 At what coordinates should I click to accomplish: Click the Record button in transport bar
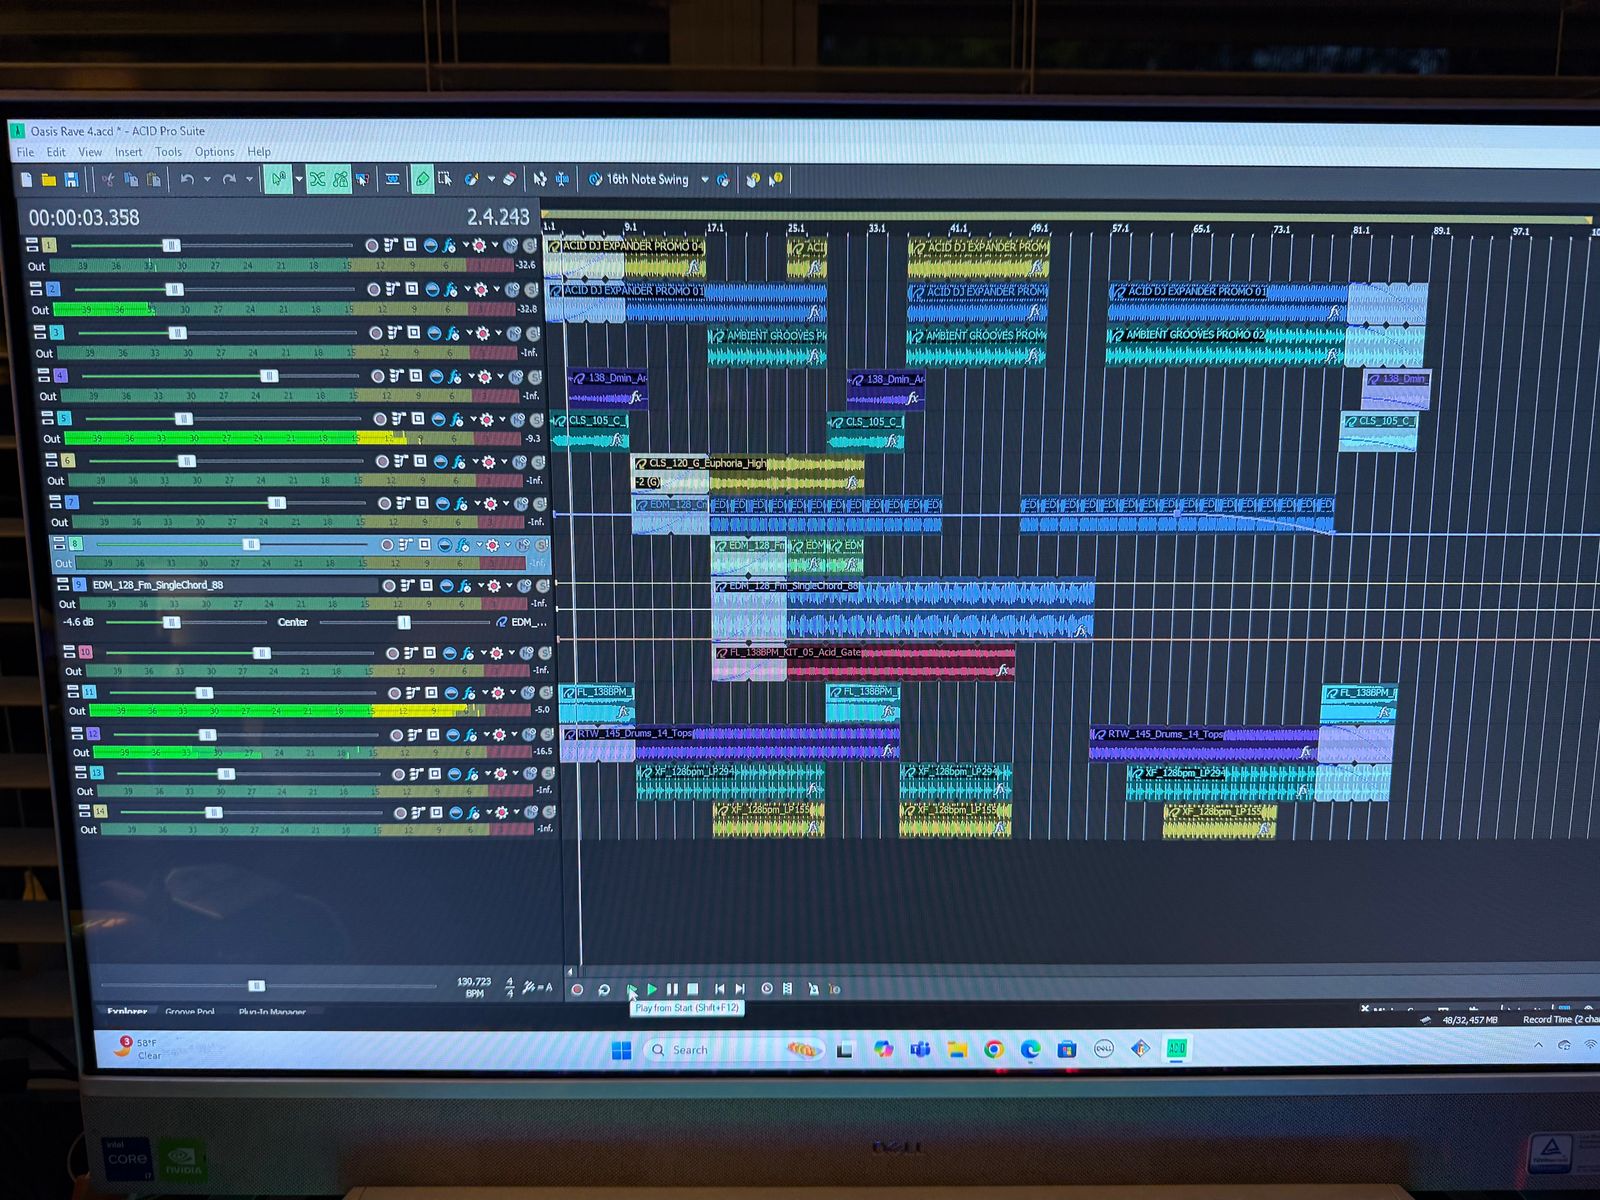577,989
